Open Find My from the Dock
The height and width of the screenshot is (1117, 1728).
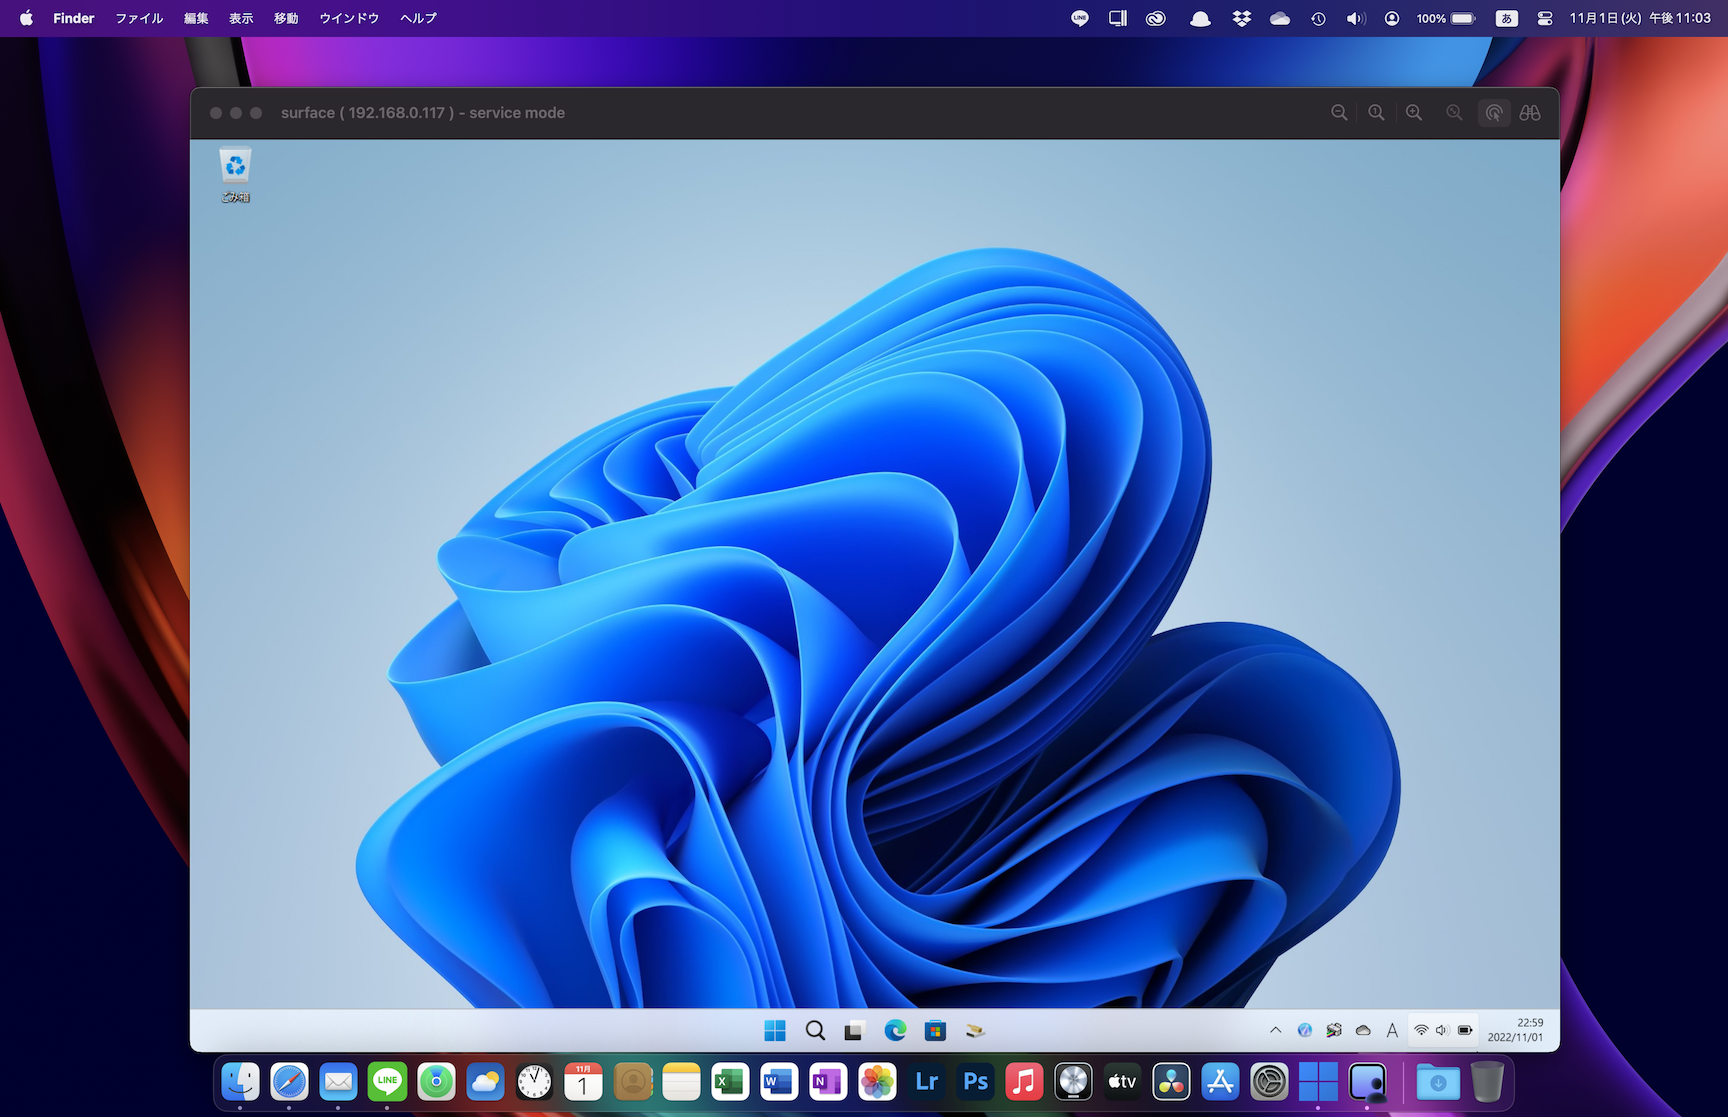(436, 1081)
